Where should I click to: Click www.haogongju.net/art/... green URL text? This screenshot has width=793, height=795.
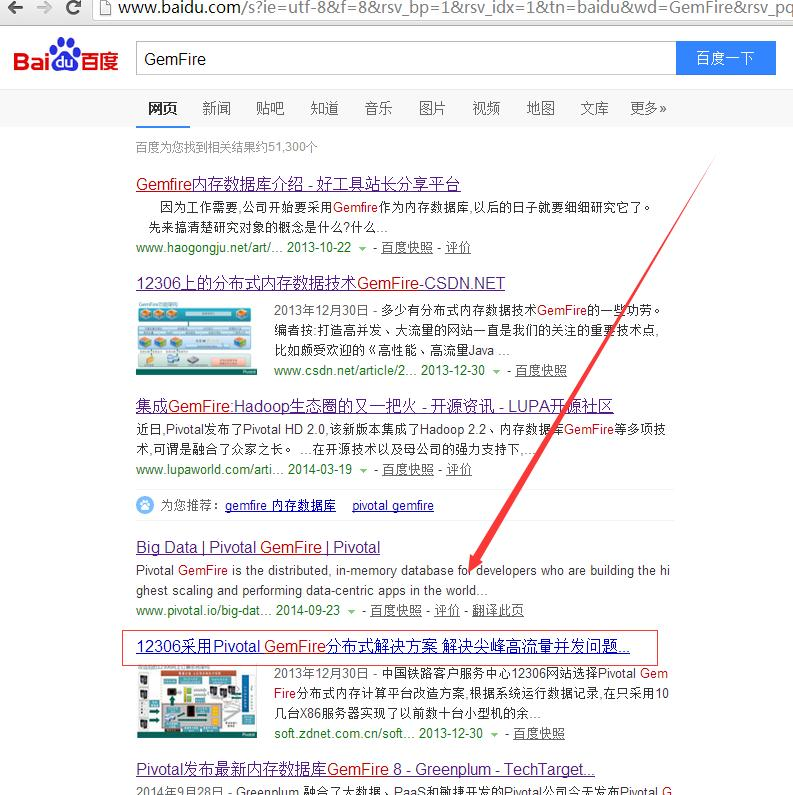(x=209, y=247)
